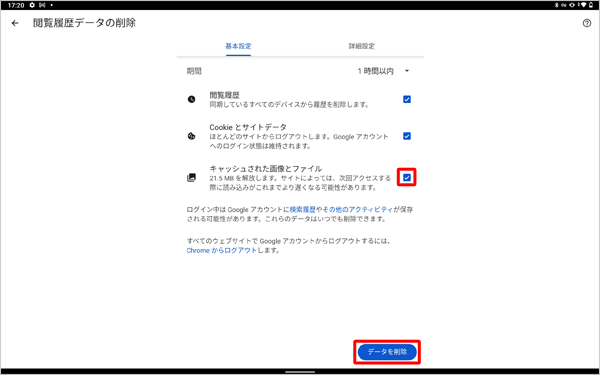Click the 閲覧履歴 item title
This screenshot has width=600, height=375.
click(x=225, y=95)
